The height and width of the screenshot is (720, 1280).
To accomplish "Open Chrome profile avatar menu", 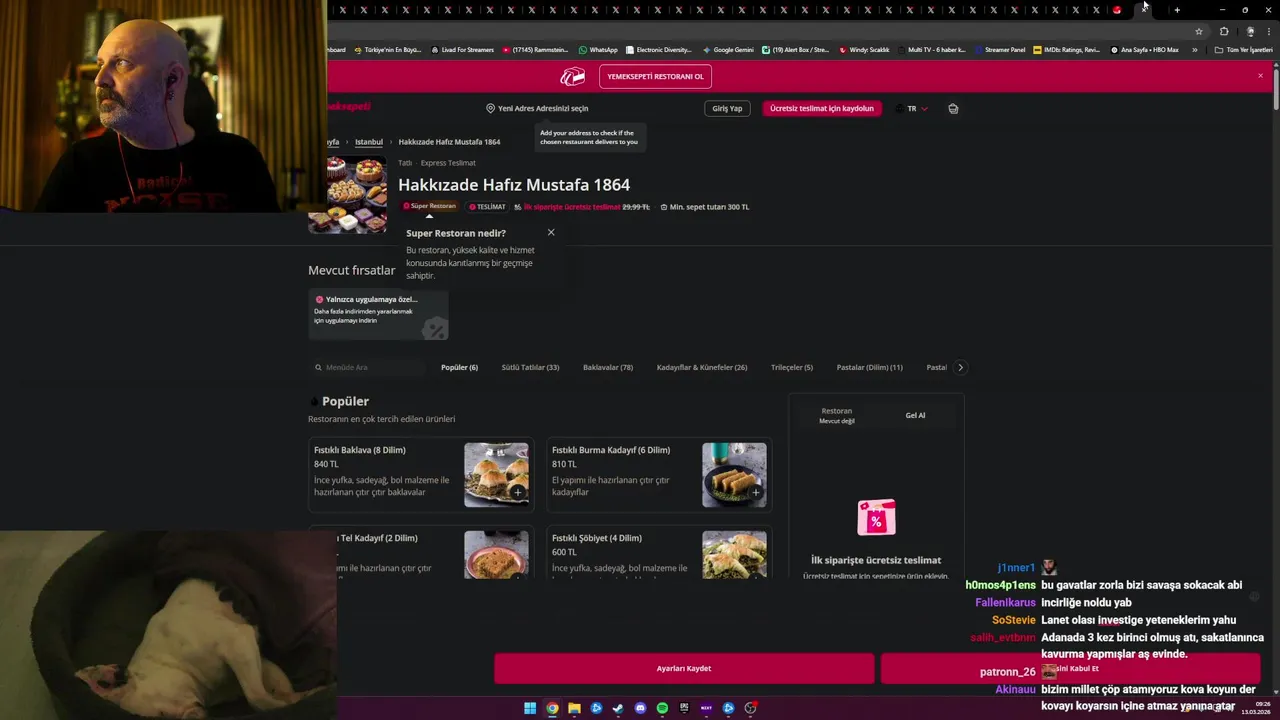I will click(x=1250, y=31).
